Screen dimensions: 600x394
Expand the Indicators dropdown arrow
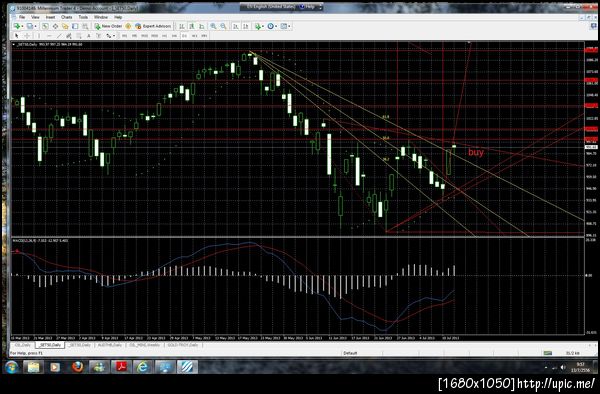[x=263, y=26]
